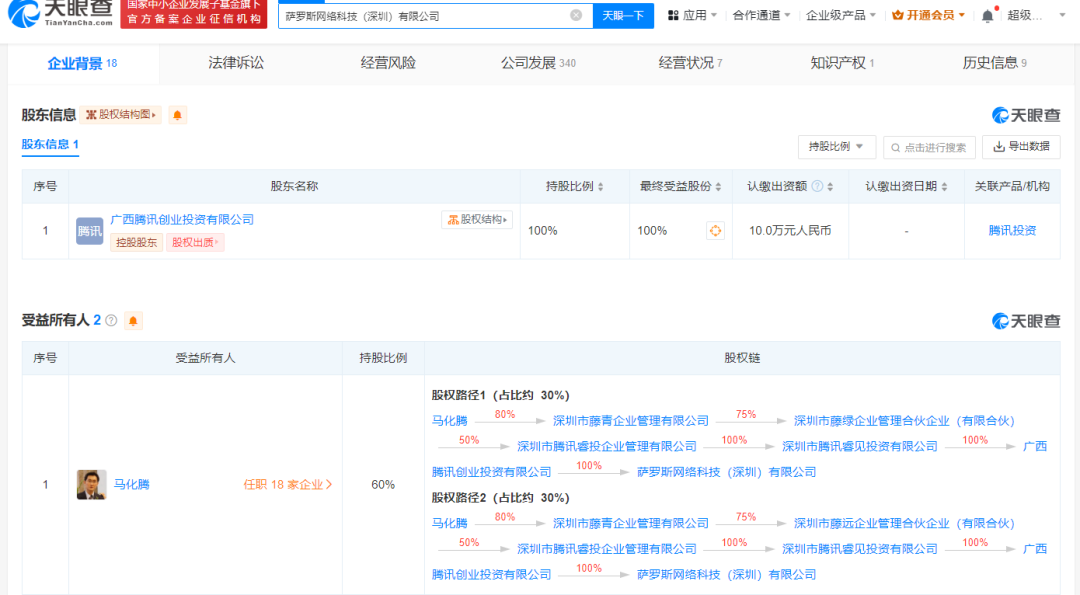Click the target icon in 最终受益股份 column

click(x=715, y=231)
